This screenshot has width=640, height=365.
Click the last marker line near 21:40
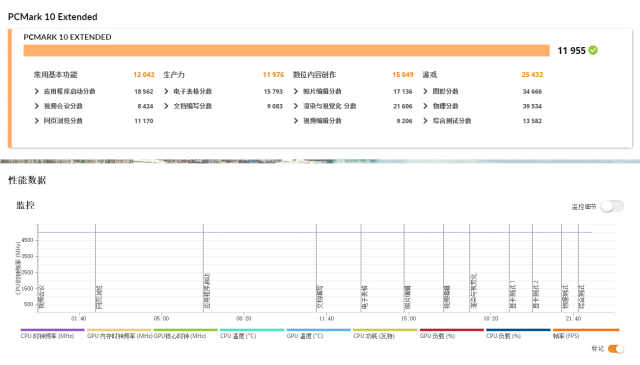578,268
